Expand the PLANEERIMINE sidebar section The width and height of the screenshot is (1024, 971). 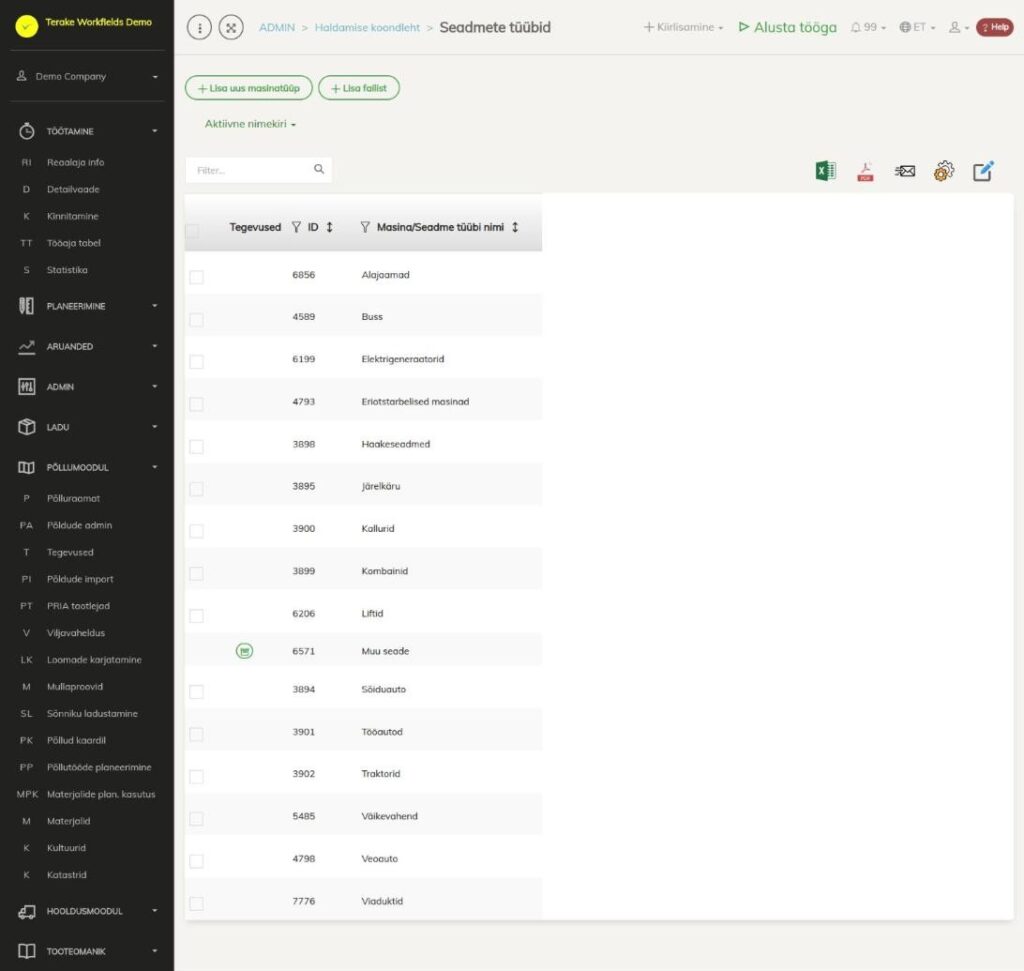(87, 306)
